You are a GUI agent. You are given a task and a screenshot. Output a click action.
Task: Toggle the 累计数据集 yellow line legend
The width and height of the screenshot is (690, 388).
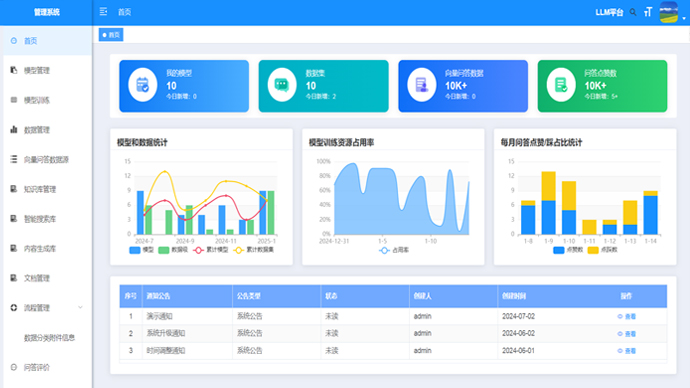point(253,250)
